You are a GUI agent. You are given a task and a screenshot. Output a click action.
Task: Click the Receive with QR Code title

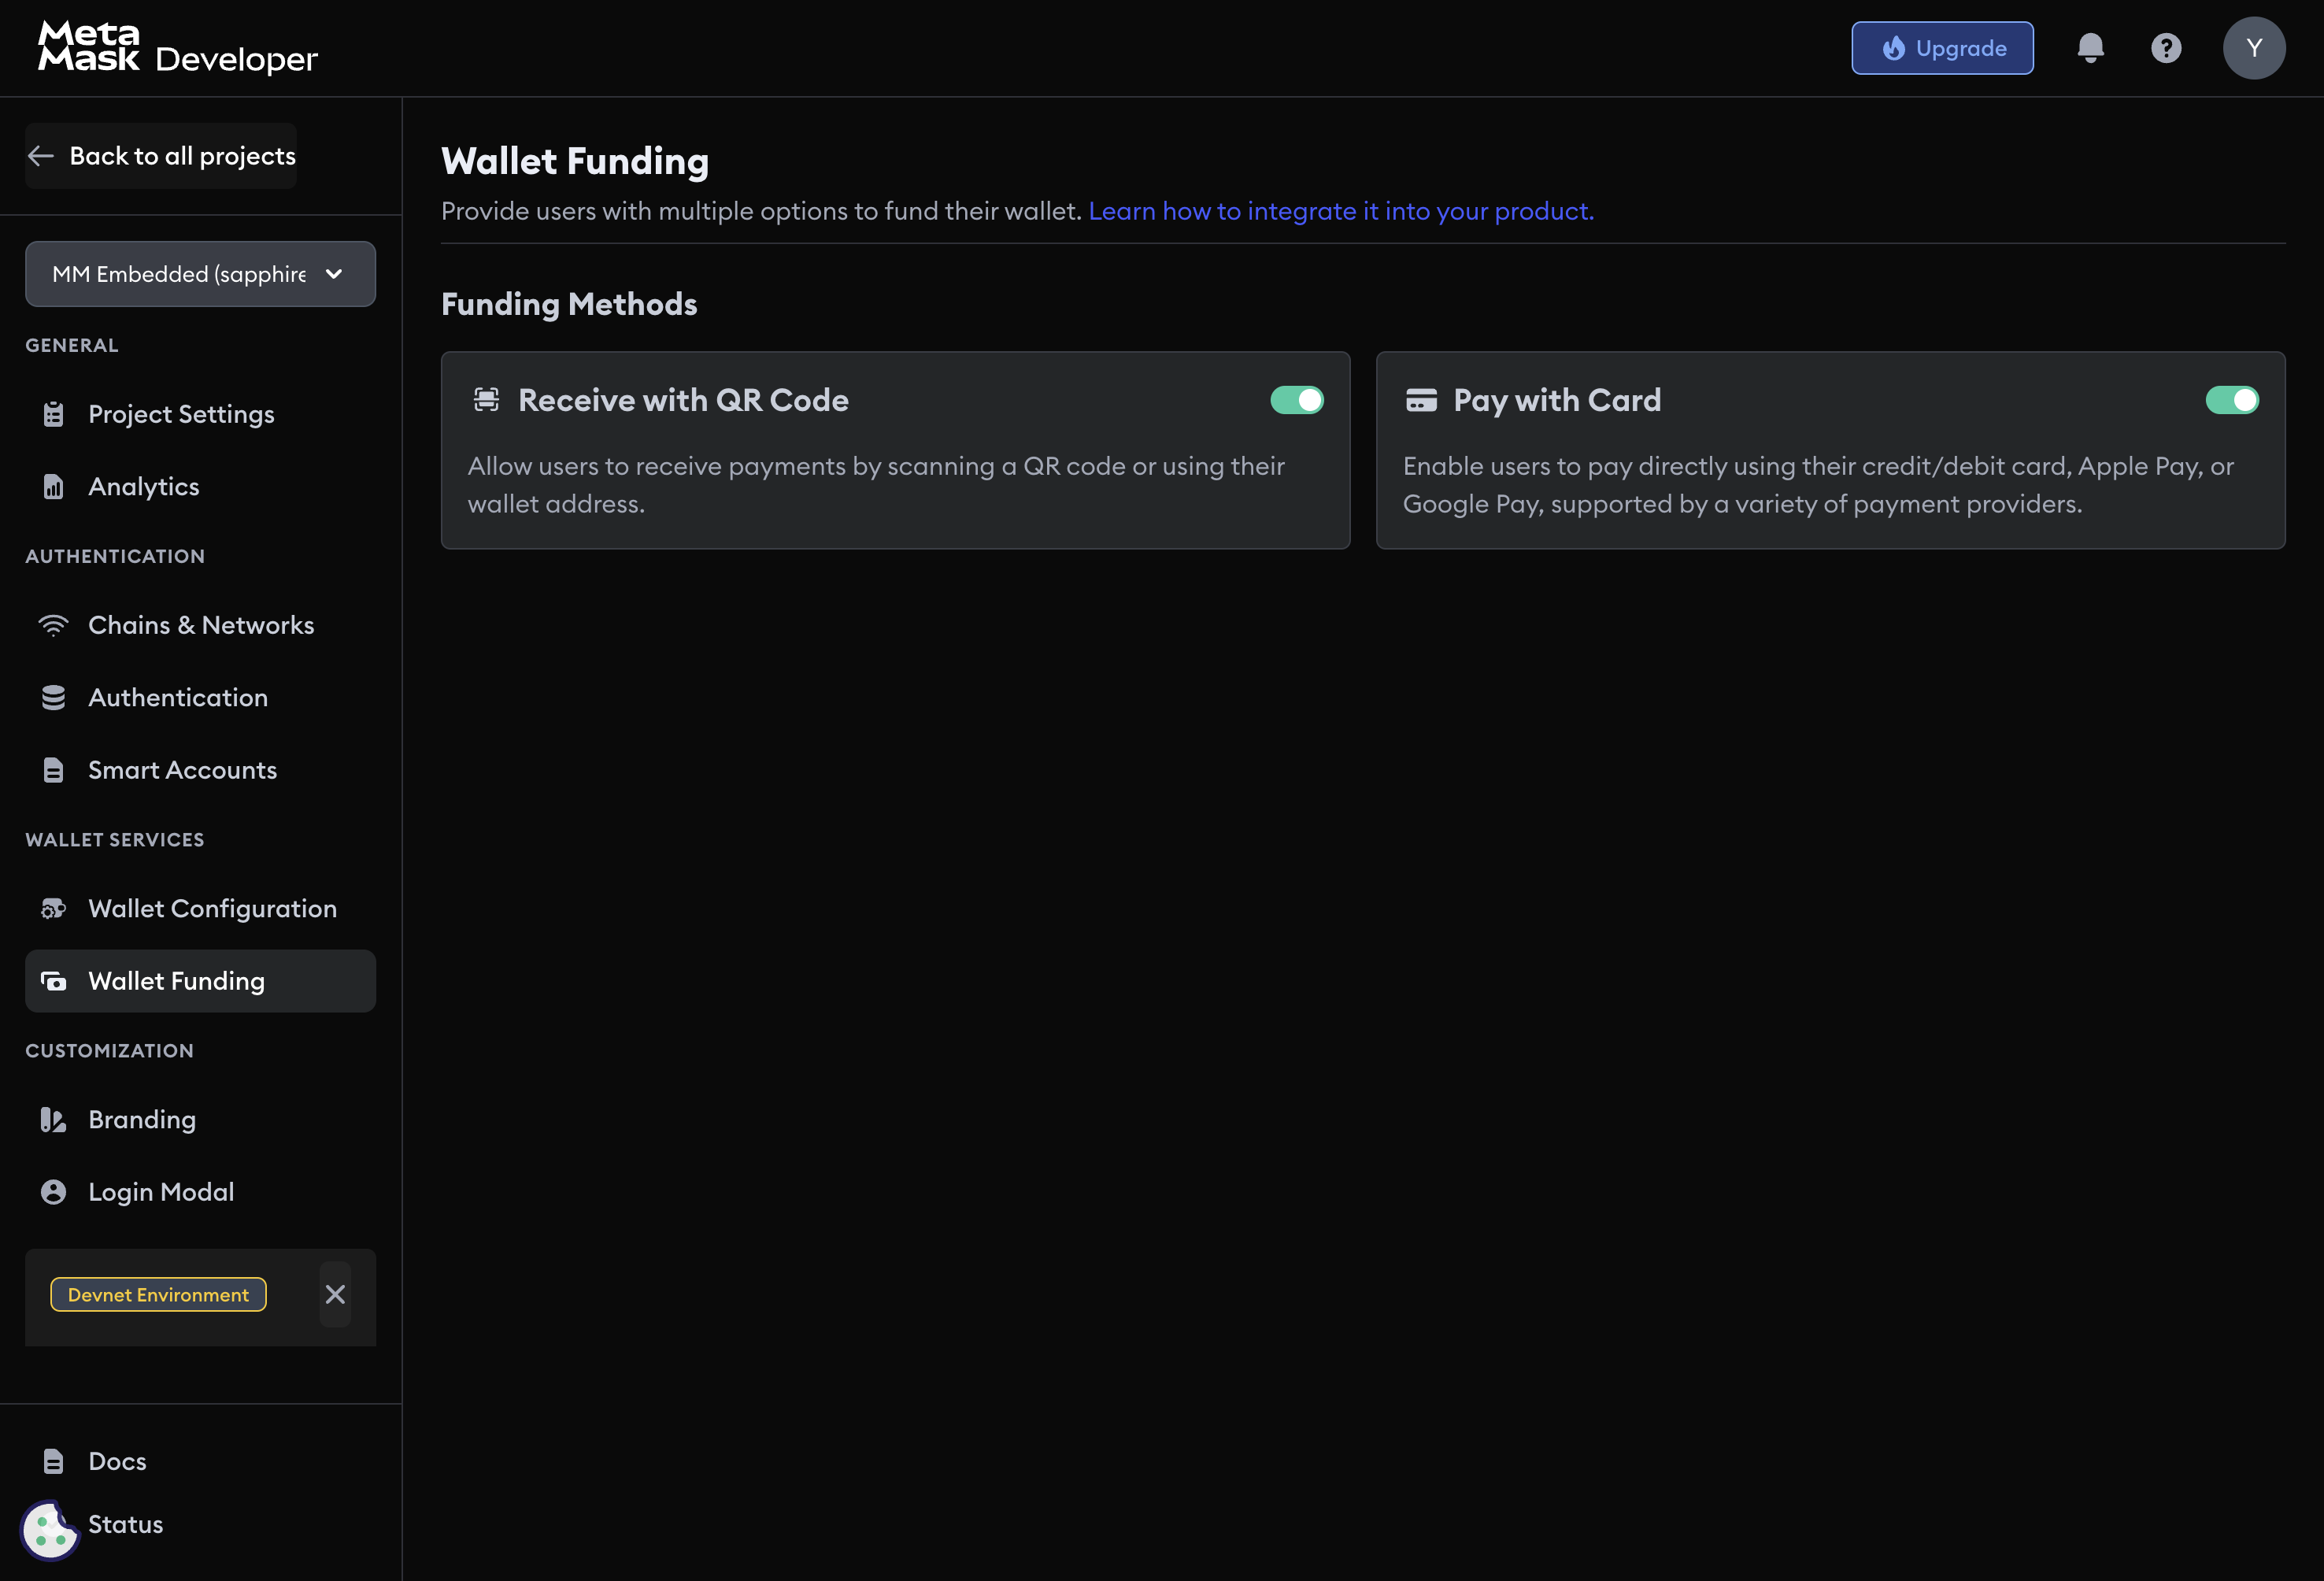683,400
